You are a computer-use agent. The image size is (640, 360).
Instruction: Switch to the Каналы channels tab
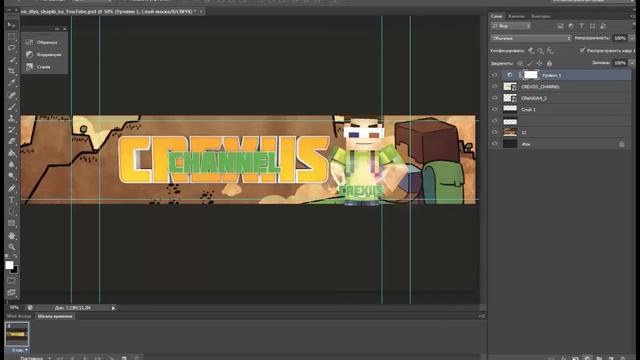[x=516, y=16]
